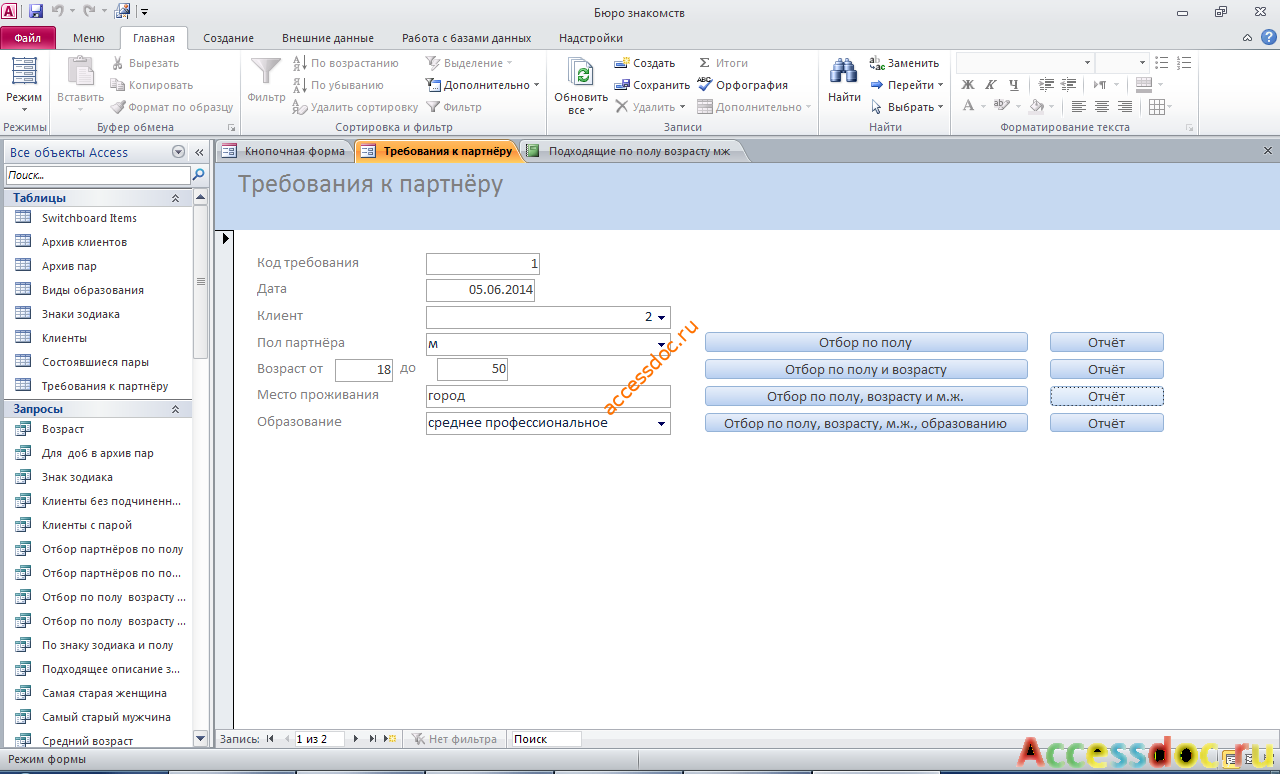1280x774 pixels.
Task: Sort records По возрастанию
Action: (345, 63)
